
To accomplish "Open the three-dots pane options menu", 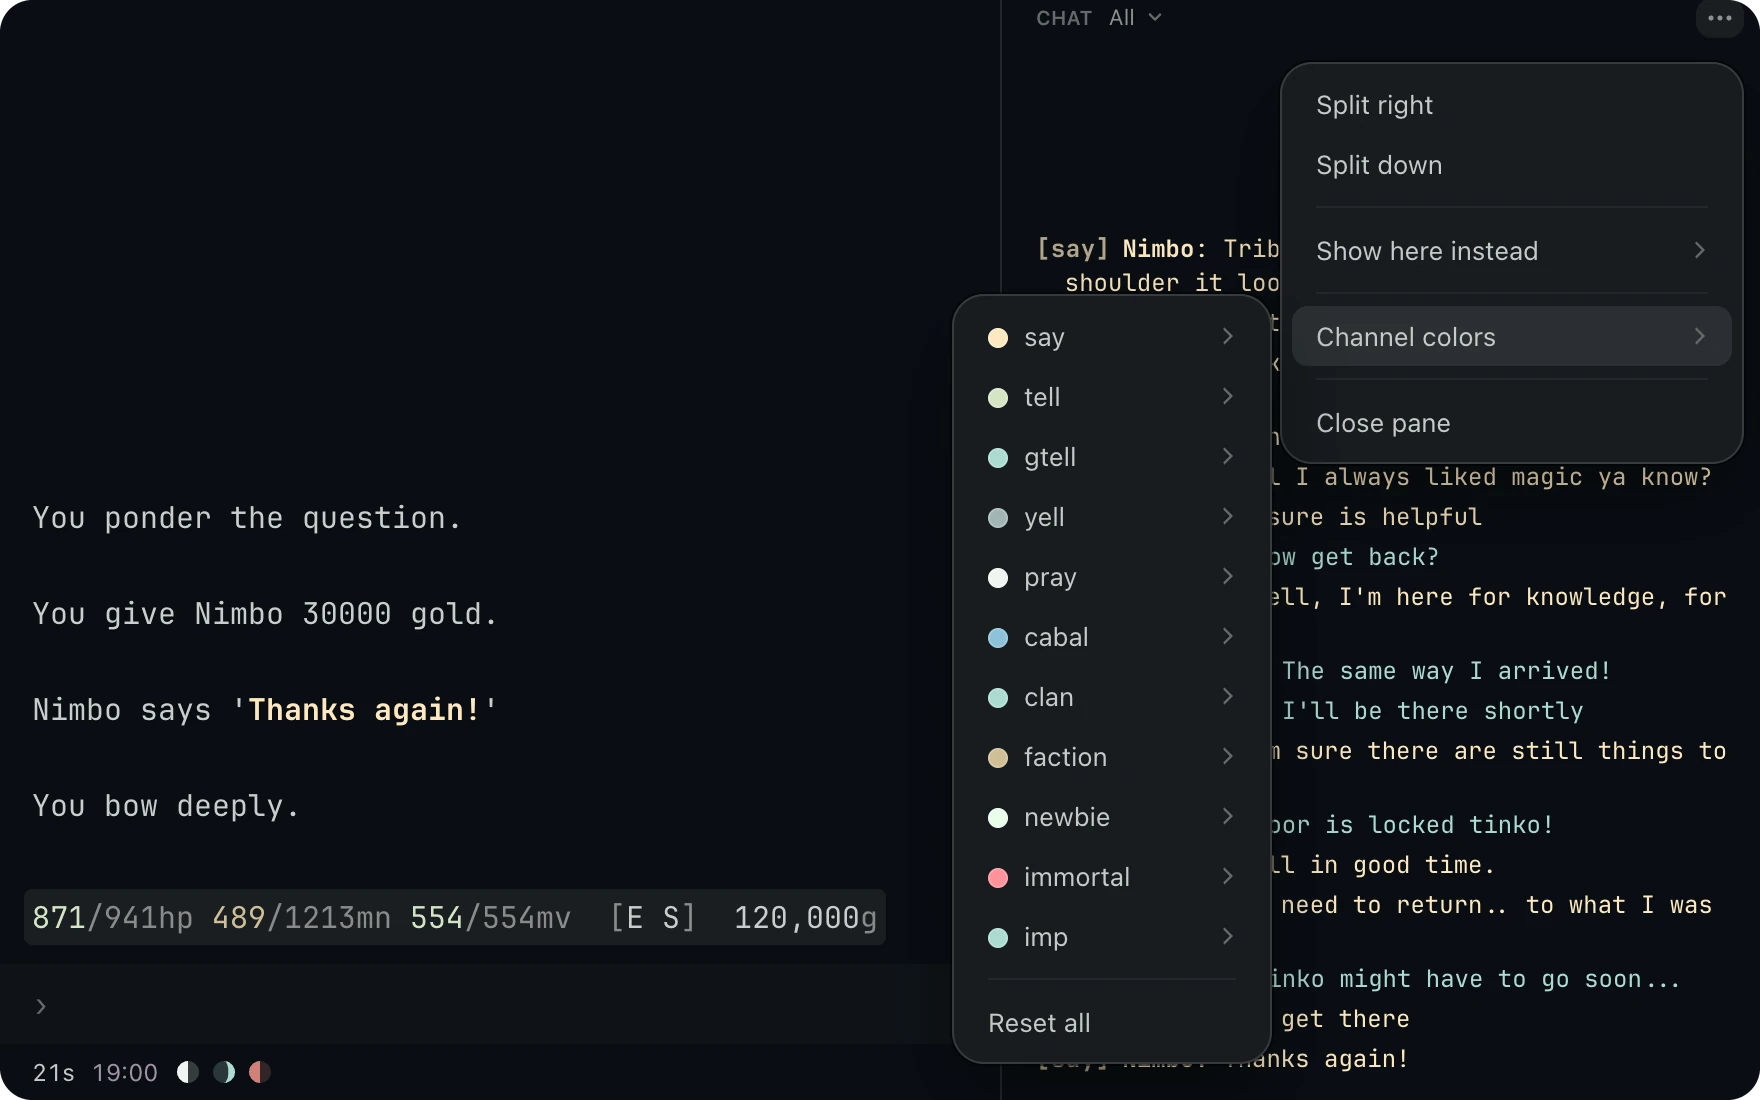I will [1719, 18].
